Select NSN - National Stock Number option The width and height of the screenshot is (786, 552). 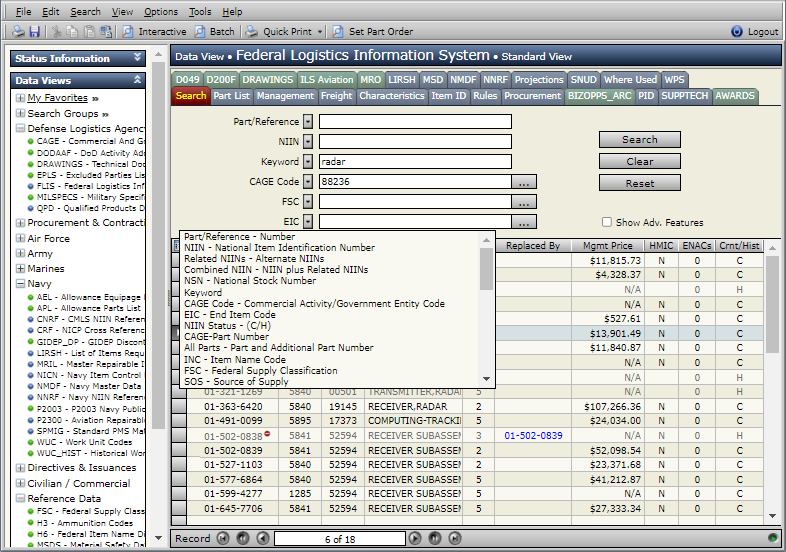point(250,281)
